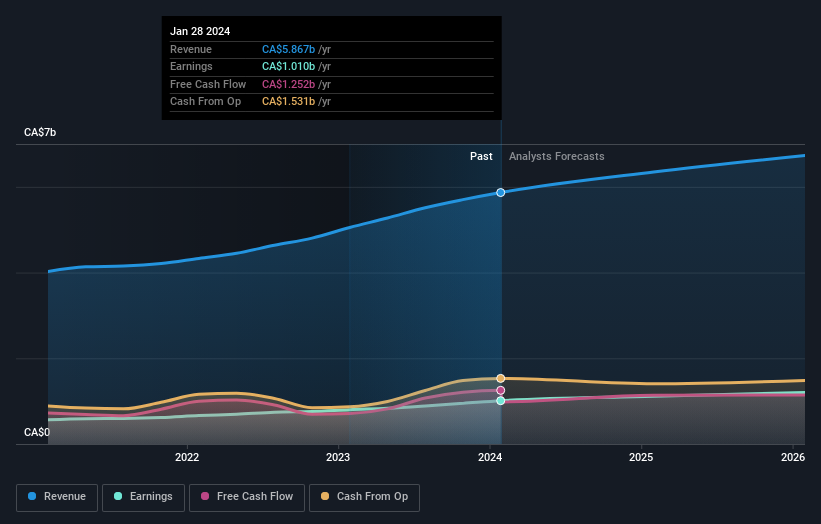Click the Free Cash Flow label in tooltip
821x524 pixels.
point(208,84)
